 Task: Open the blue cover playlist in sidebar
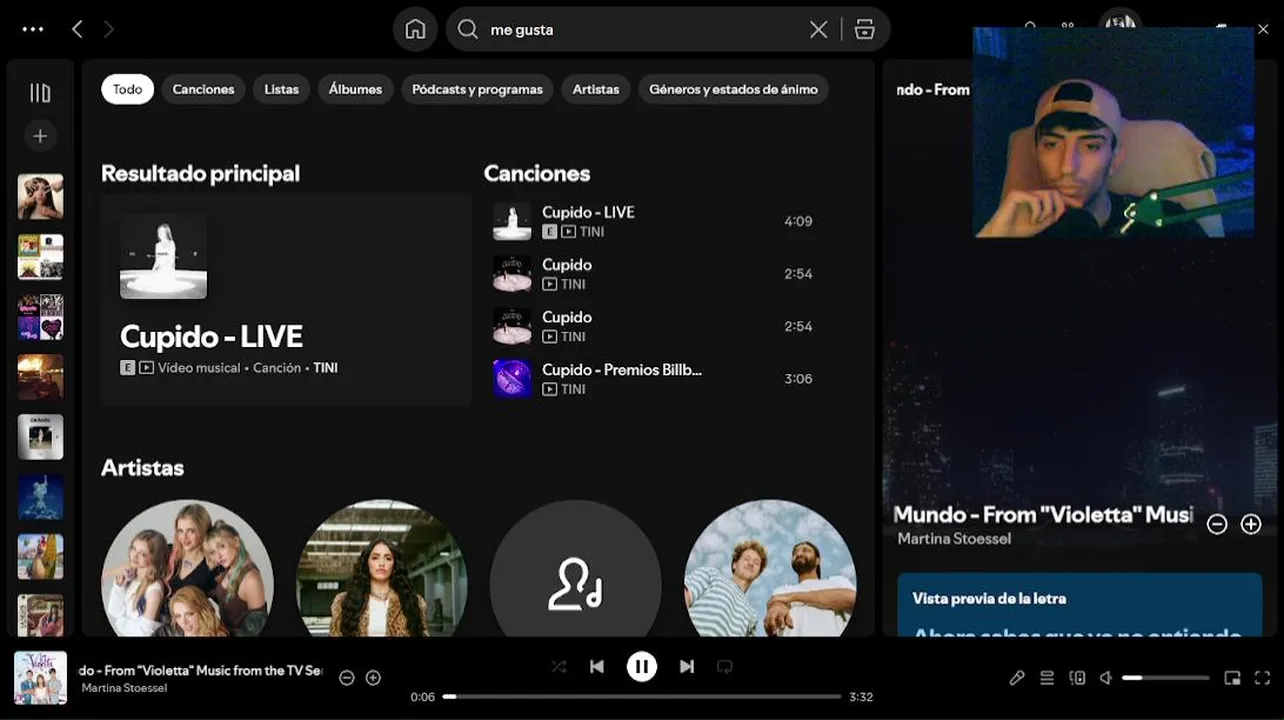pyautogui.click(x=40, y=497)
